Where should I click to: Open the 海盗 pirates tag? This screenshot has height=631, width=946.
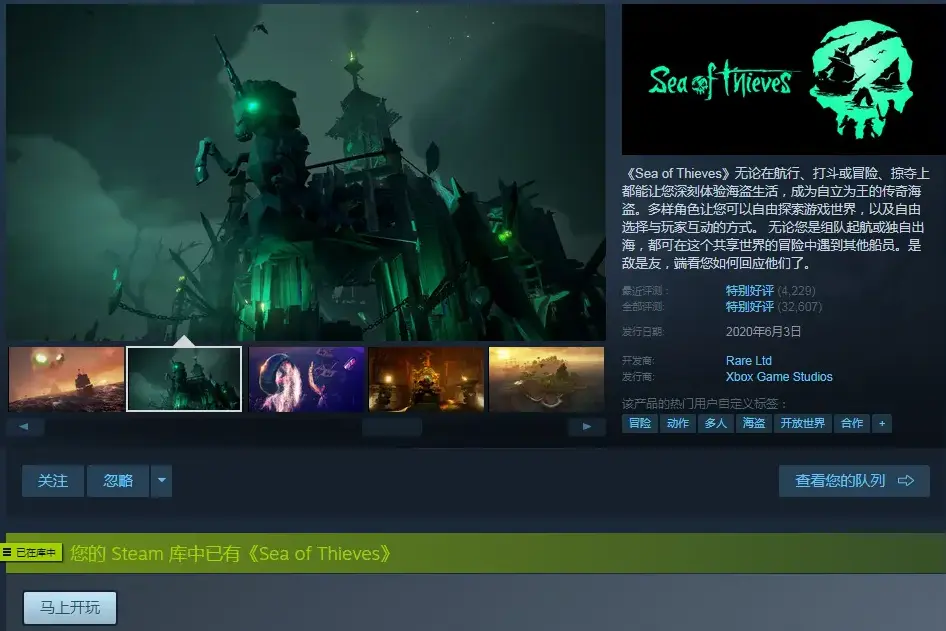pos(754,423)
